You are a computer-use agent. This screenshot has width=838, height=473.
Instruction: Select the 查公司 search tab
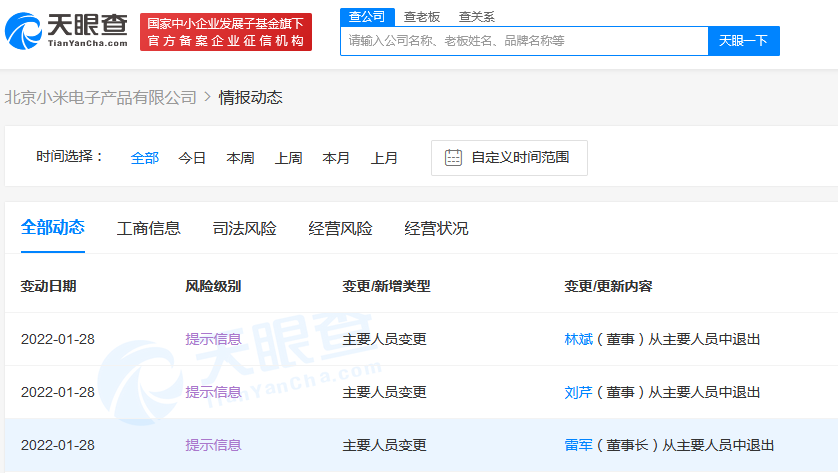(x=365, y=17)
